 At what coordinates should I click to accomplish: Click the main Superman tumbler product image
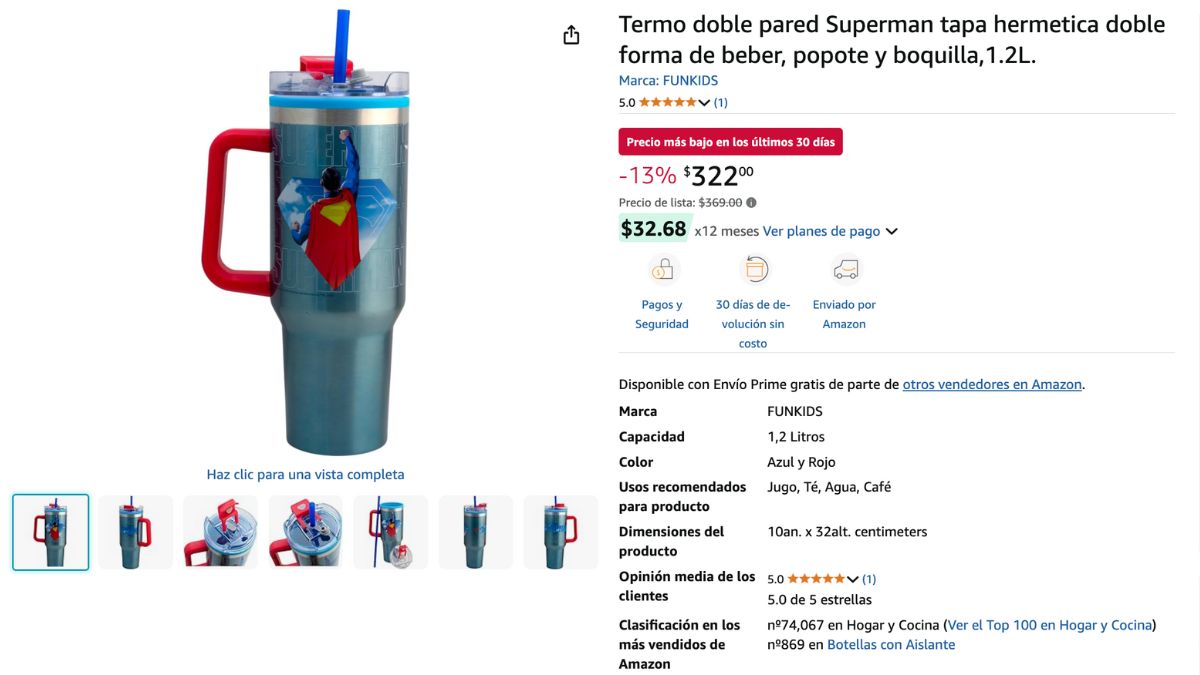pyautogui.click(x=305, y=232)
